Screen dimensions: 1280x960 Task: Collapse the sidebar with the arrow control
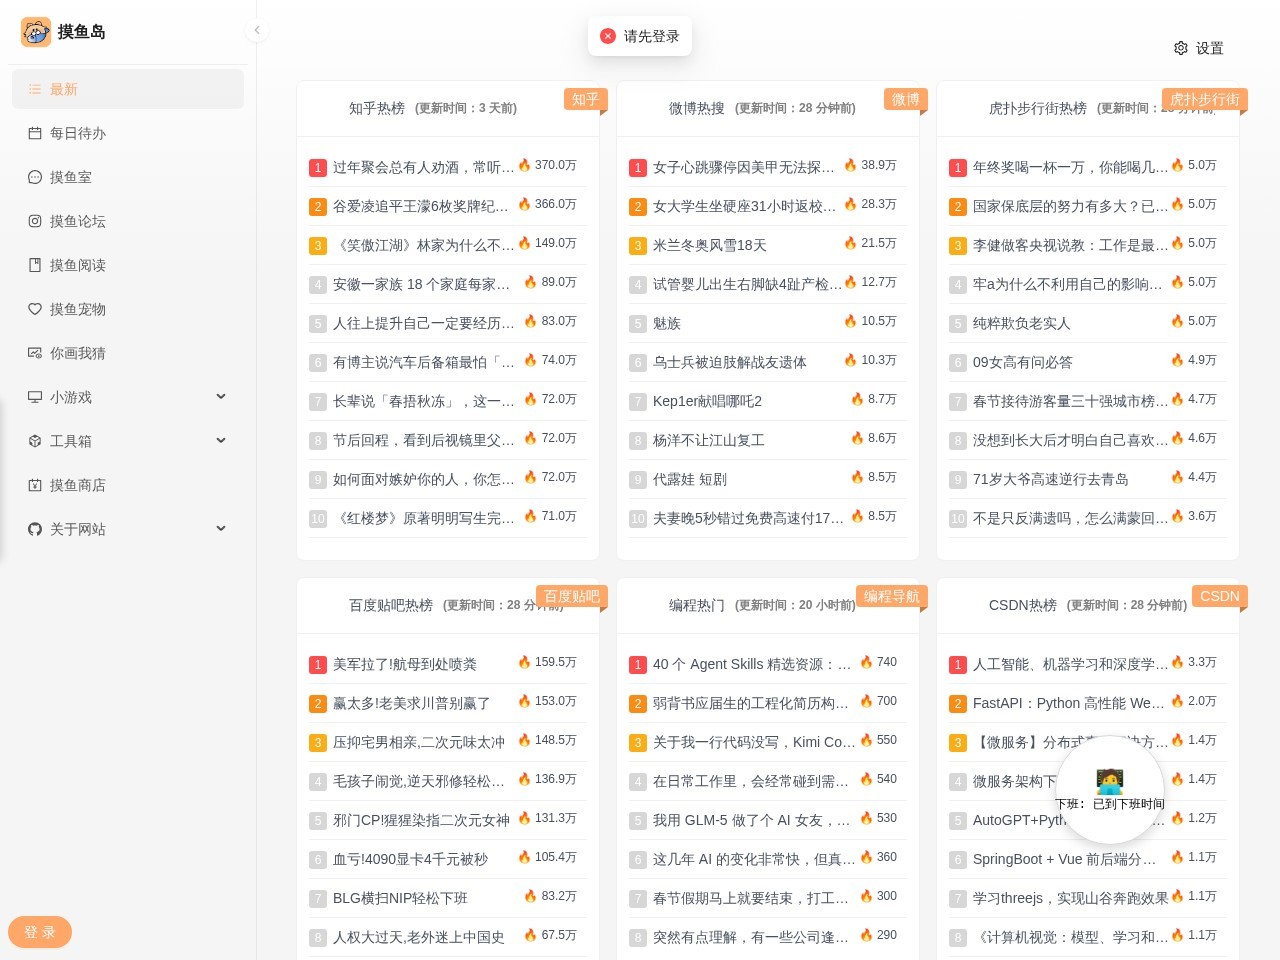[x=258, y=30]
